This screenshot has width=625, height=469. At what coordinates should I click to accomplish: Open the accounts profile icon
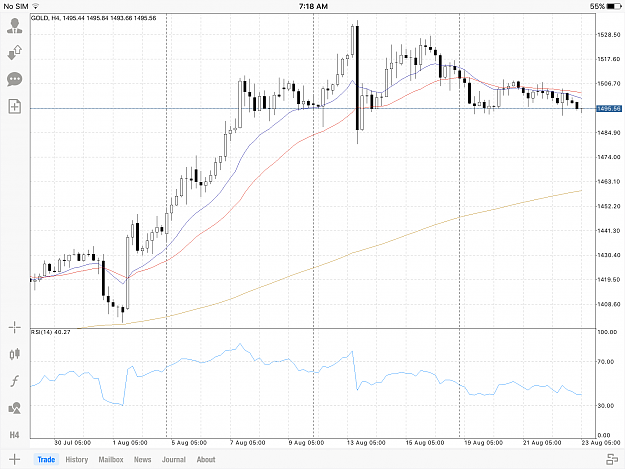coord(15,26)
